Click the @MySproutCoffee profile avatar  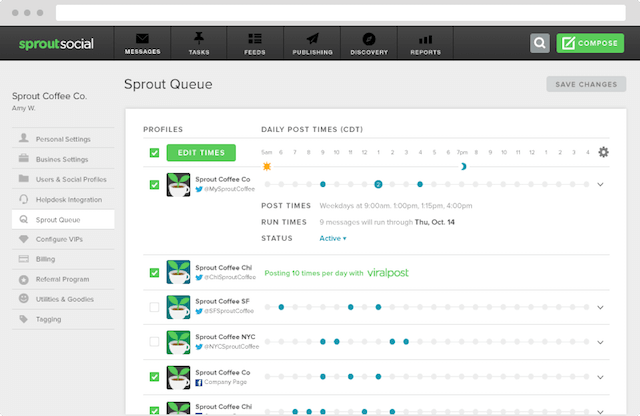pyautogui.click(x=178, y=185)
